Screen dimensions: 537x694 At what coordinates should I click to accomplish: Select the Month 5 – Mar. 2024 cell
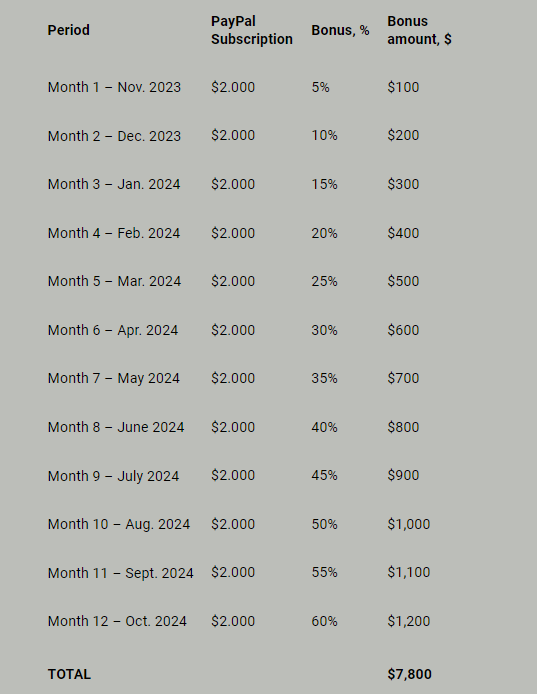pos(114,281)
